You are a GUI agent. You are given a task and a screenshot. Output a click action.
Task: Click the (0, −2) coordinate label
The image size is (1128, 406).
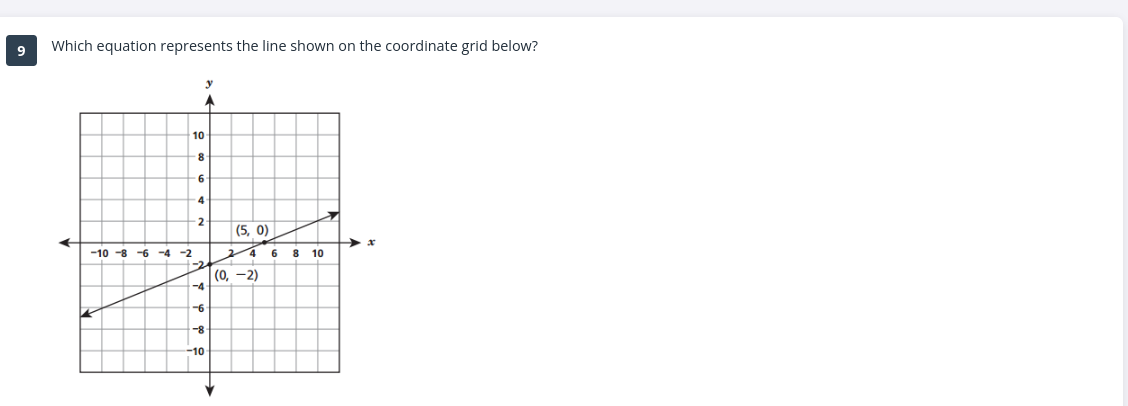[236, 275]
